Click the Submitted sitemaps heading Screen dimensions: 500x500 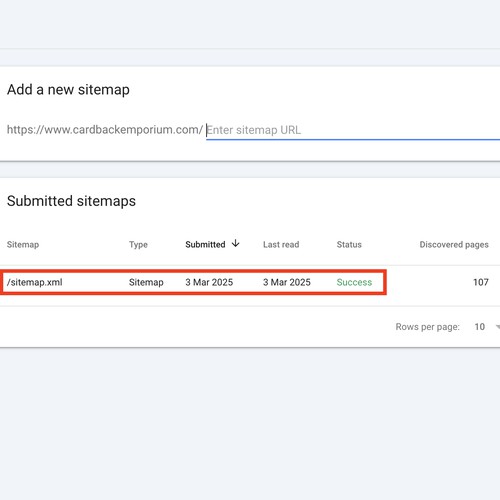click(x=71, y=201)
